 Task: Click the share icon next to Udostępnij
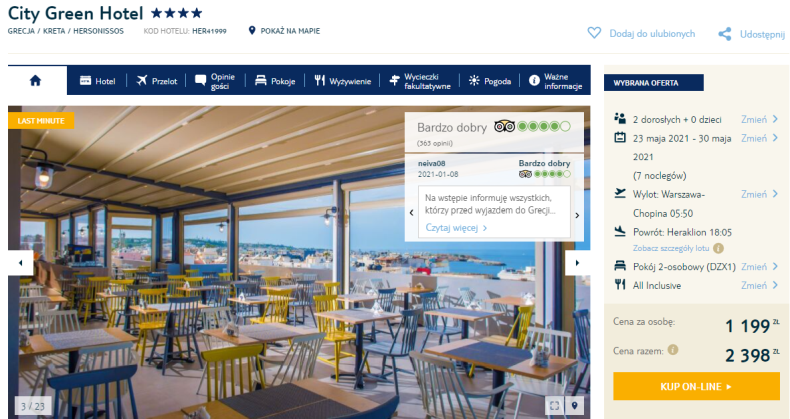[725, 34]
